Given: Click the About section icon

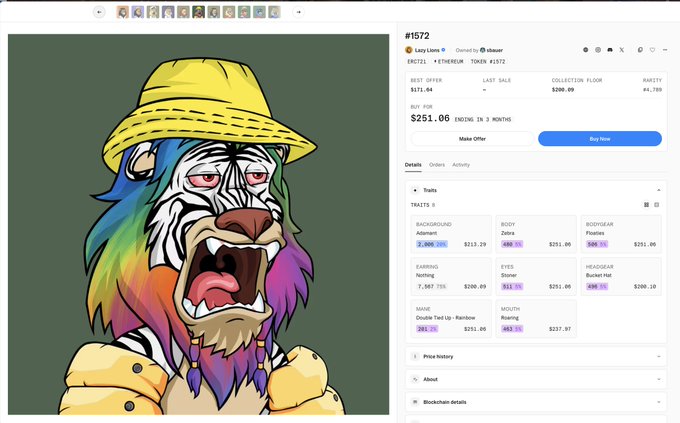Looking at the screenshot, I should [415, 379].
